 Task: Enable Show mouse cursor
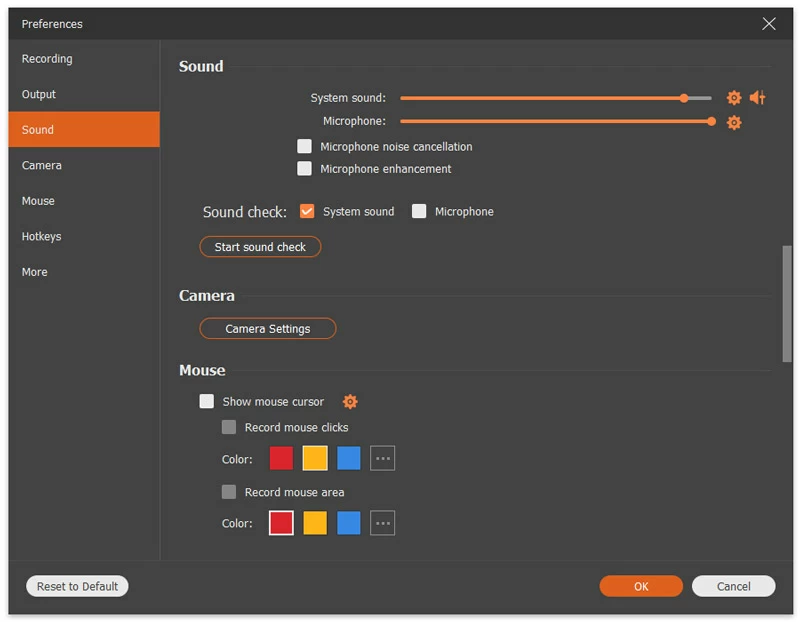(x=207, y=401)
